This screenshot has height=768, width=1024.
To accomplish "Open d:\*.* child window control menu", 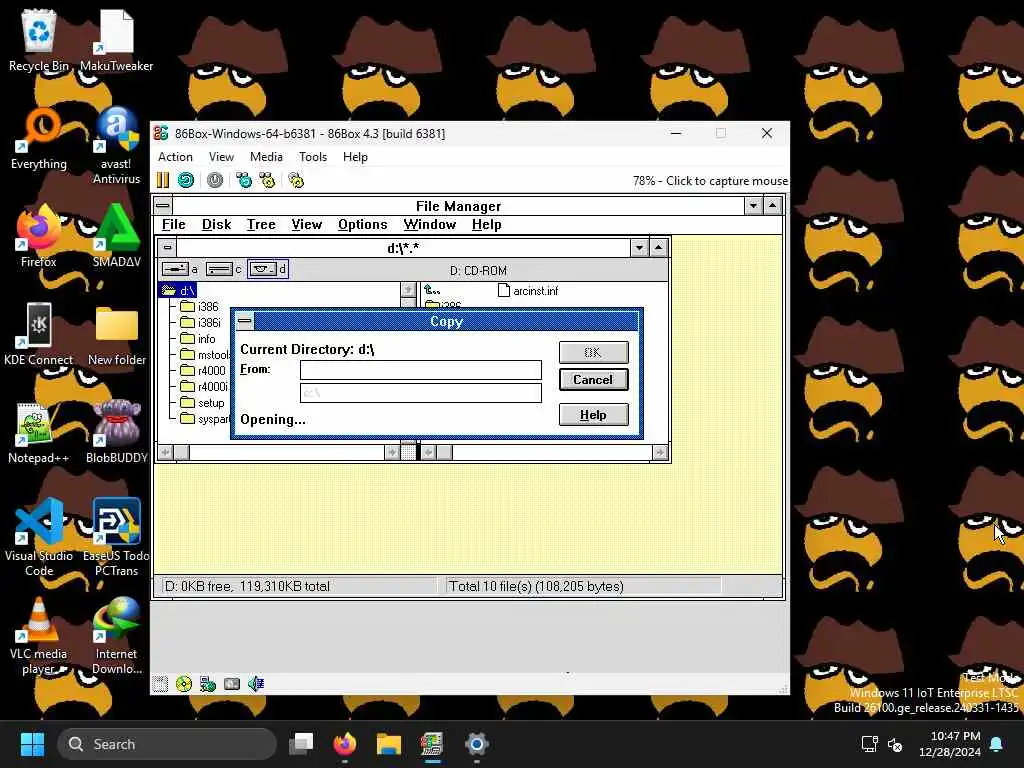I will pyautogui.click(x=168, y=248).
